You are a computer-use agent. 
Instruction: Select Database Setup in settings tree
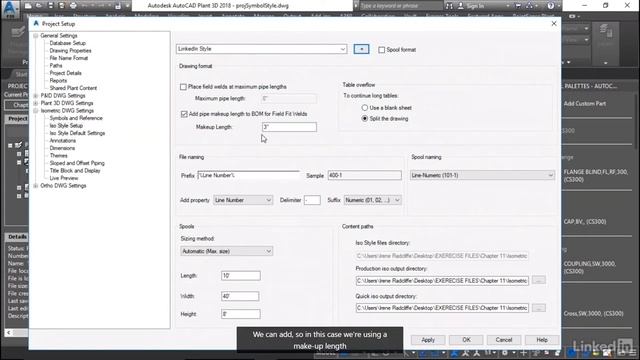pyautogui.click(x=67, y=43)
